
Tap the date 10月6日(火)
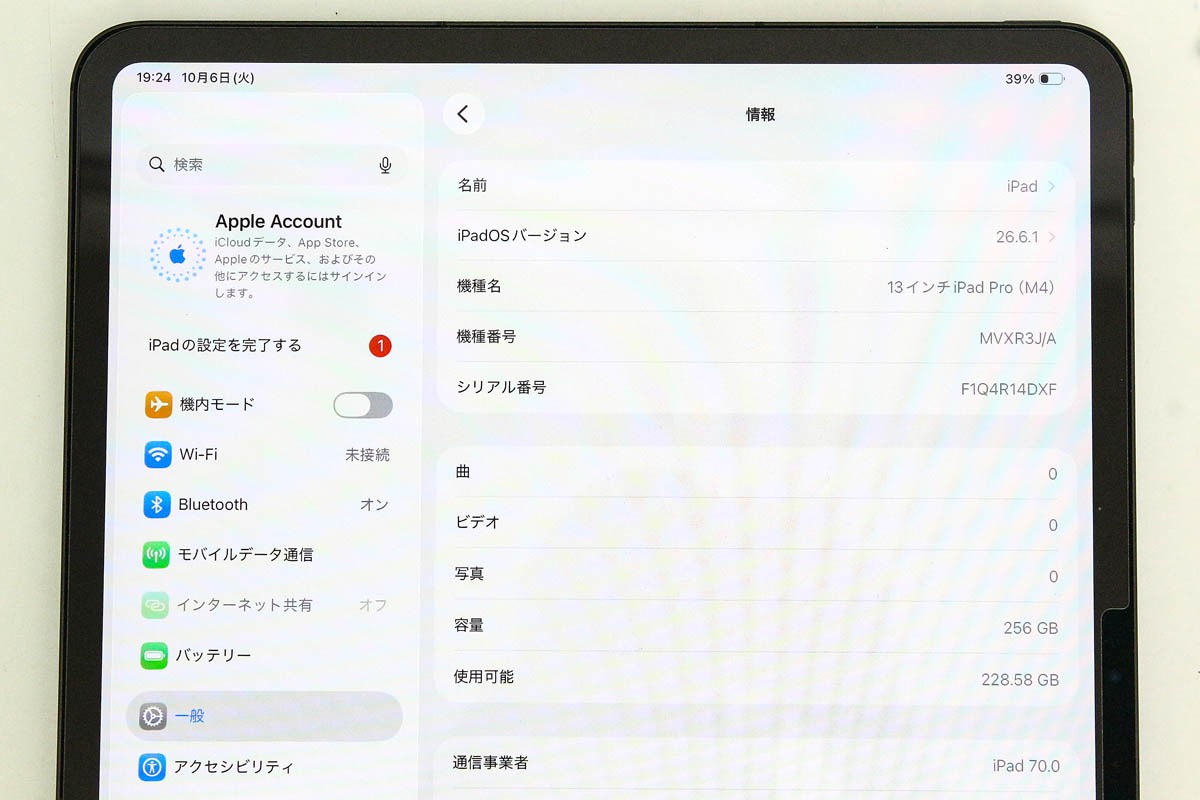click(218, 77)
